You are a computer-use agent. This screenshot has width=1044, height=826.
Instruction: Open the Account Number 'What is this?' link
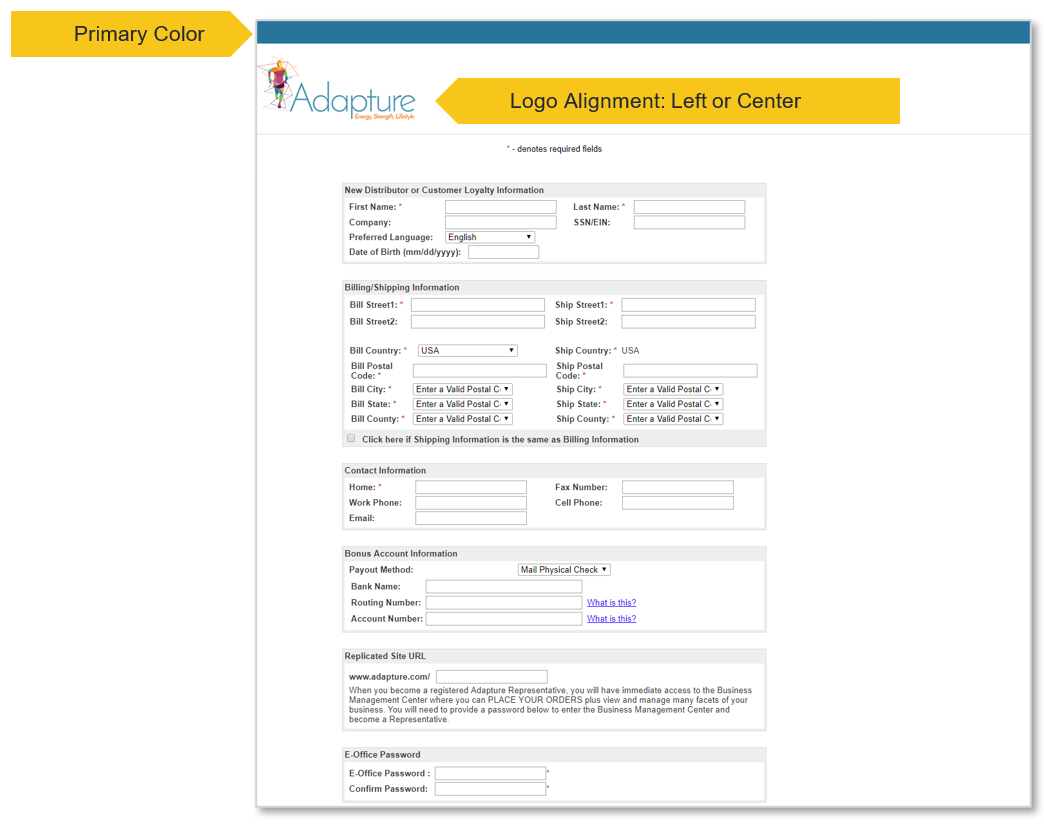tap(611, 619)
